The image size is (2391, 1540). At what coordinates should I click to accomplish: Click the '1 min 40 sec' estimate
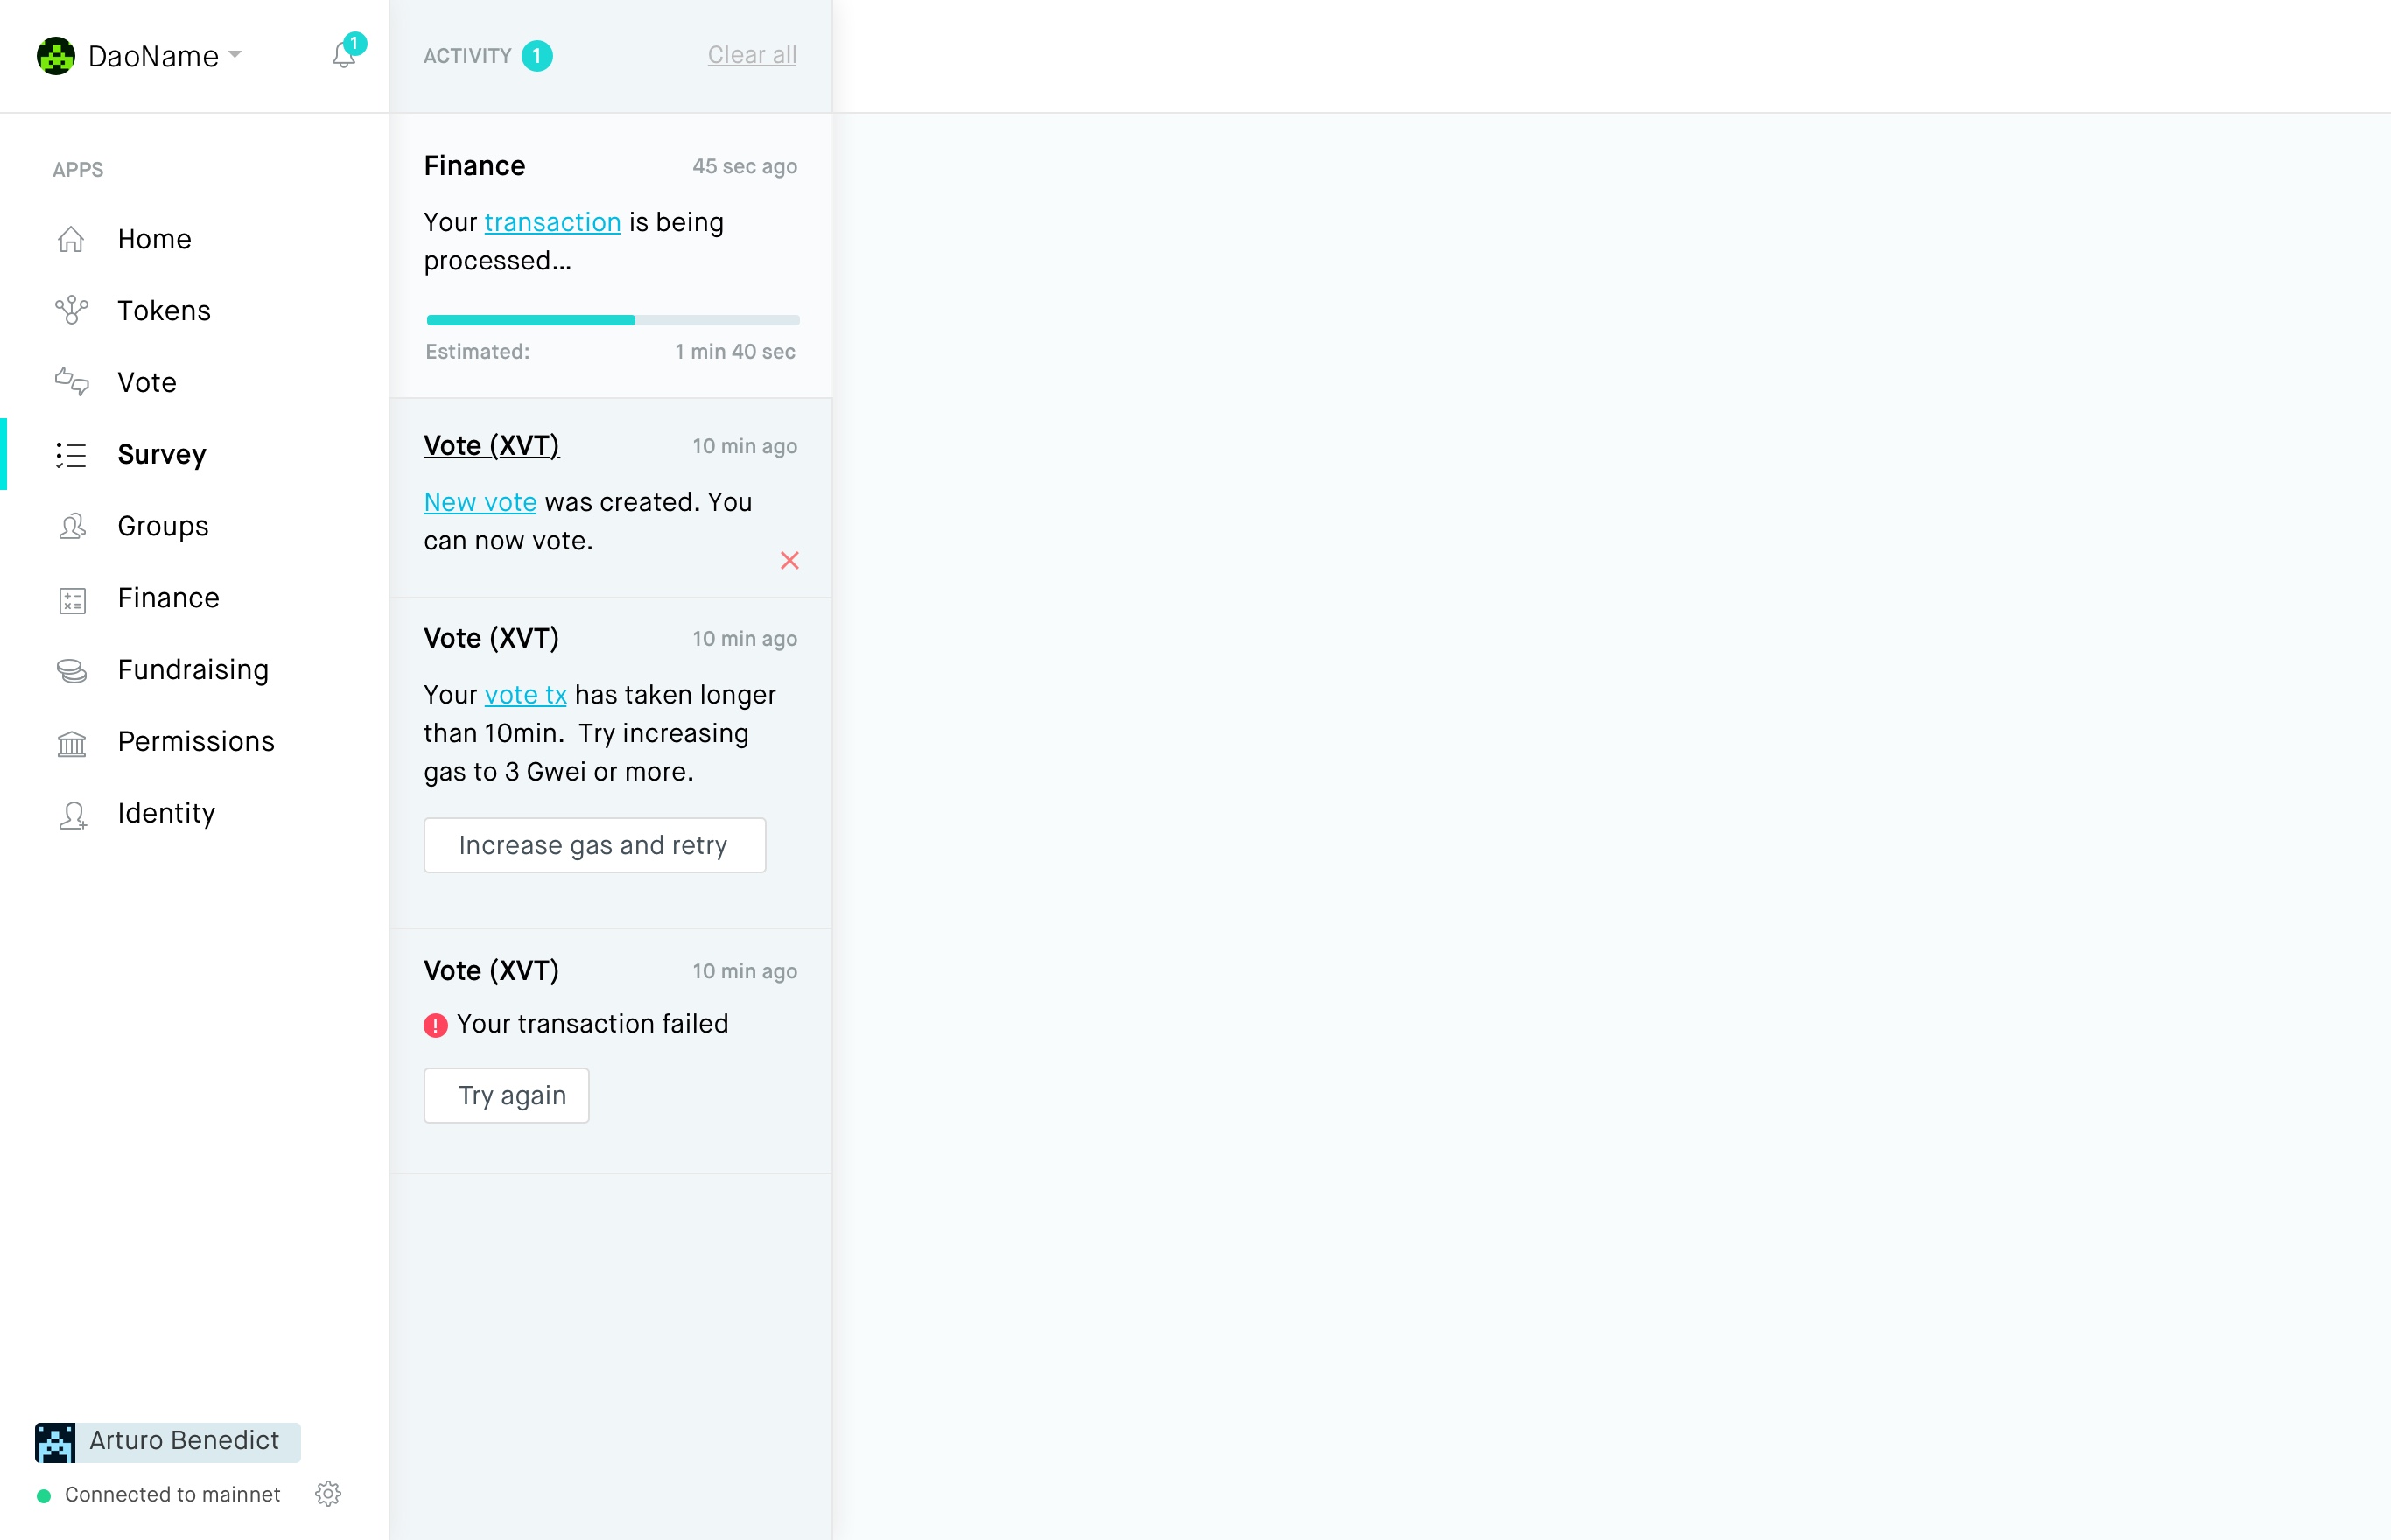point(735,352)
